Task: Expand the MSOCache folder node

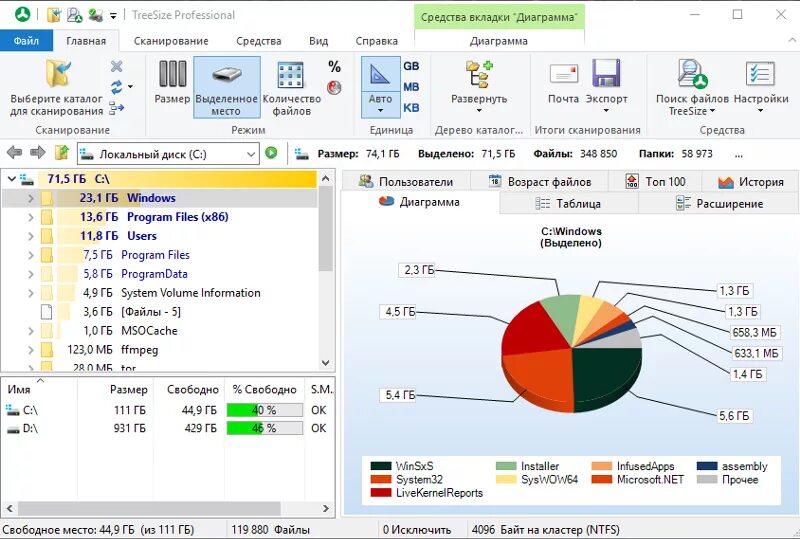Action: click(31, 331)
